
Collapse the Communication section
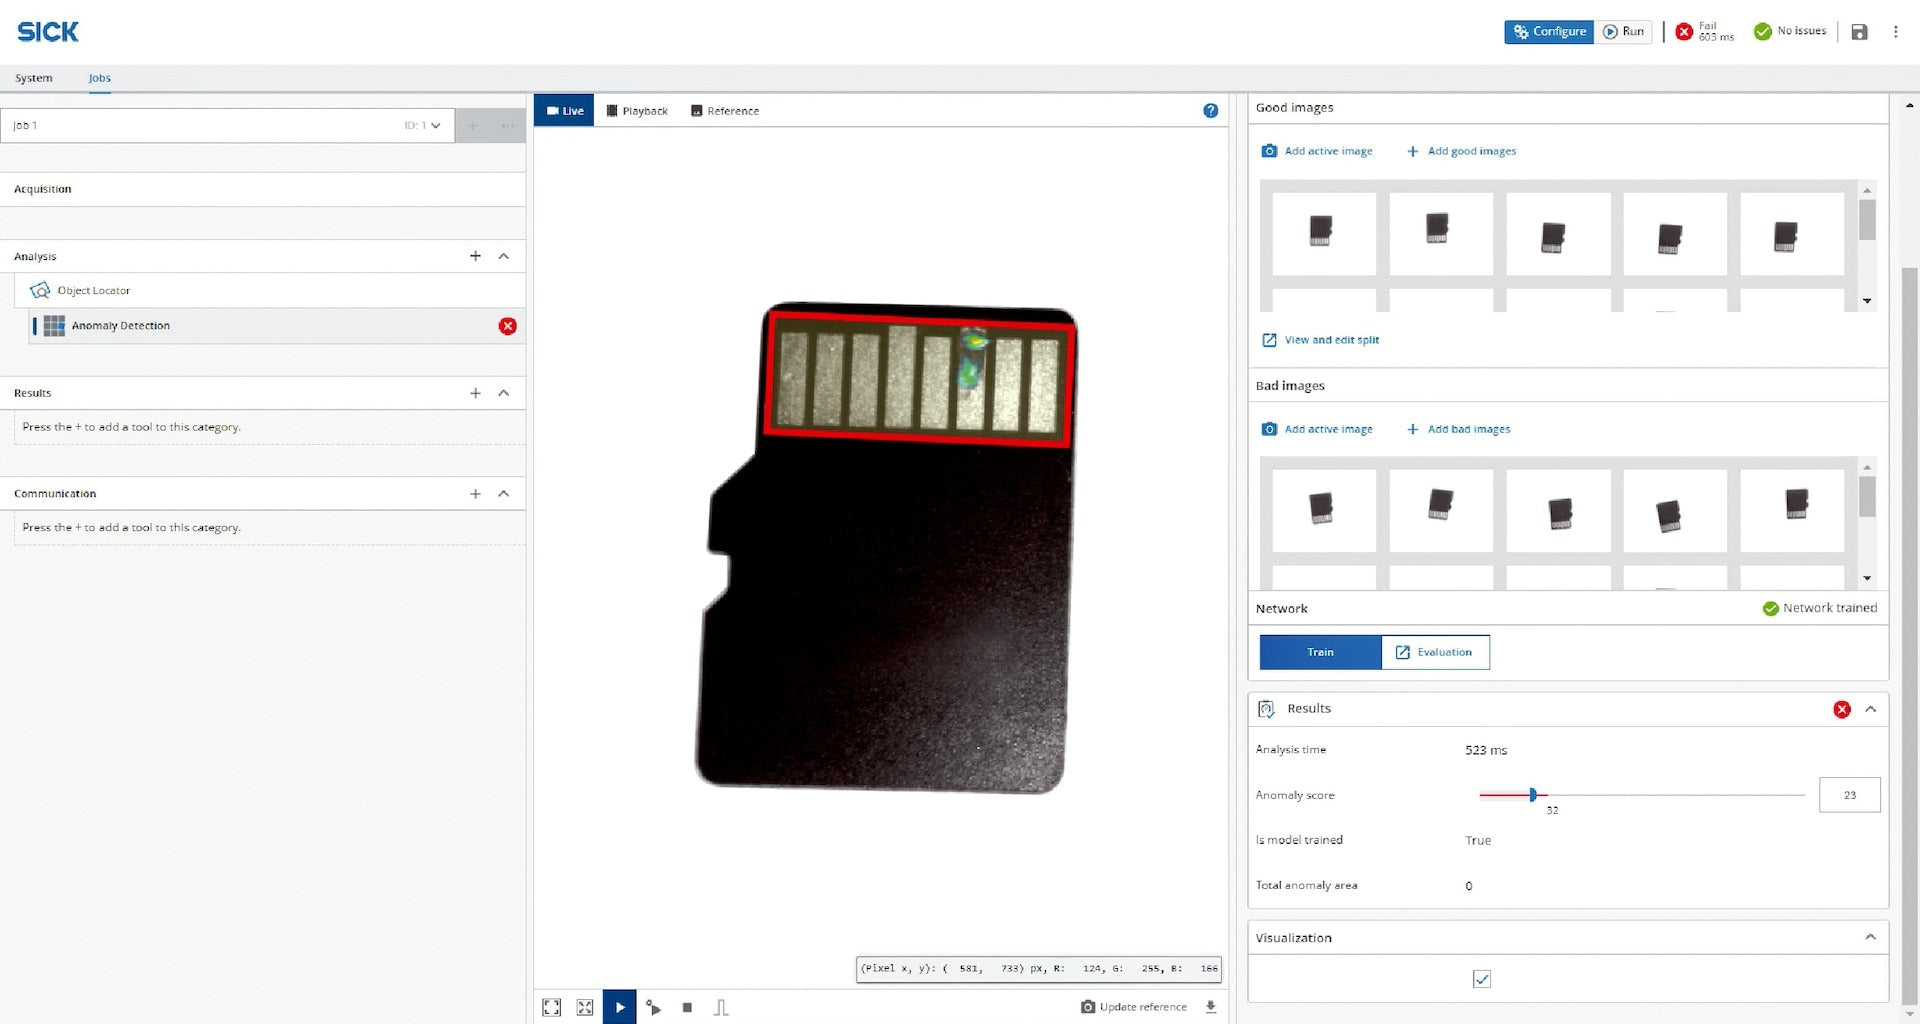(x=503, y=494)
